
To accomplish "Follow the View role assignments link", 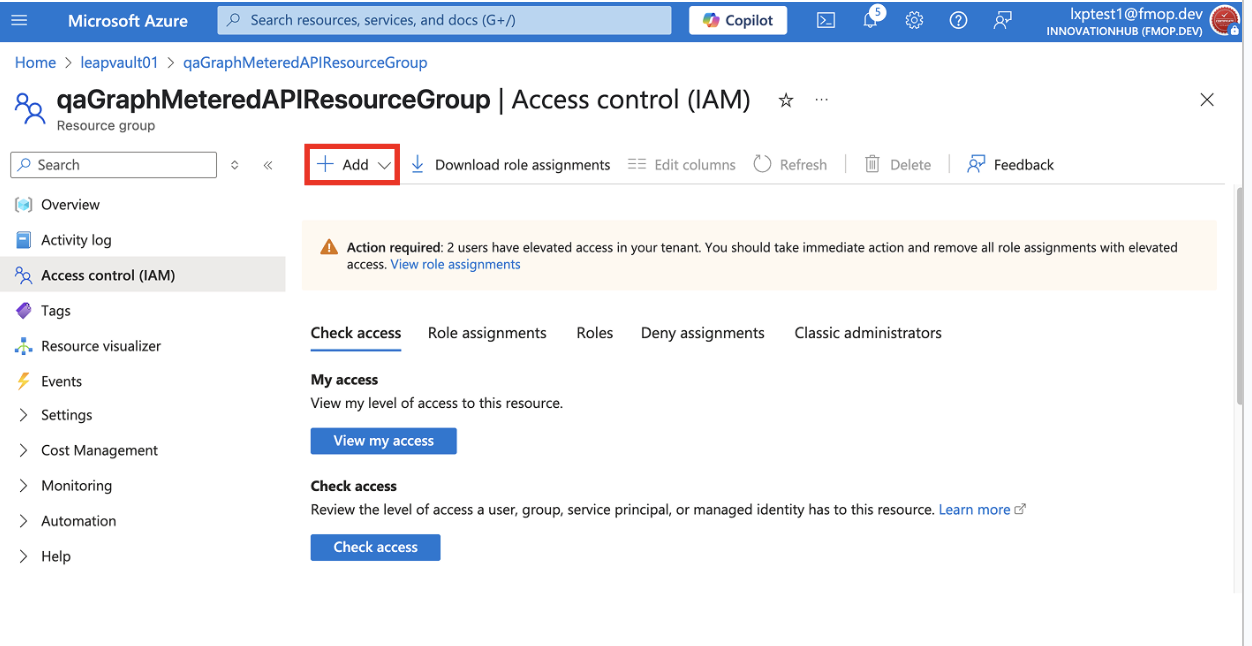I will pos(455,265).
